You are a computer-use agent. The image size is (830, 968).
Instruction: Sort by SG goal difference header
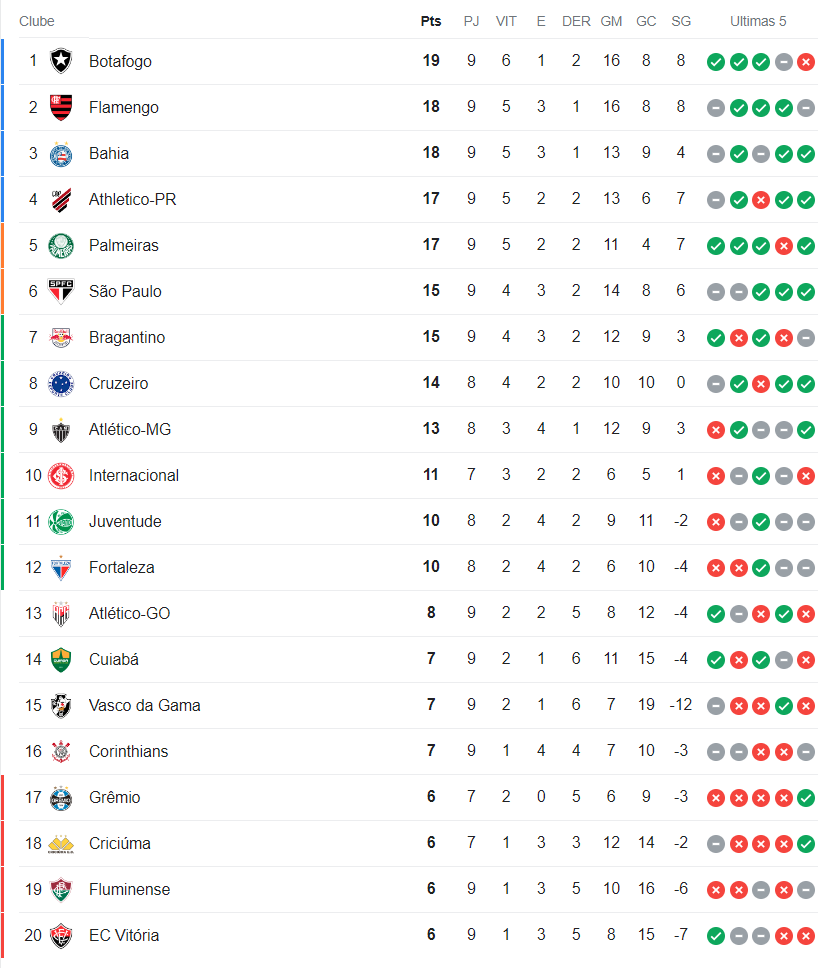coord(681,21)
